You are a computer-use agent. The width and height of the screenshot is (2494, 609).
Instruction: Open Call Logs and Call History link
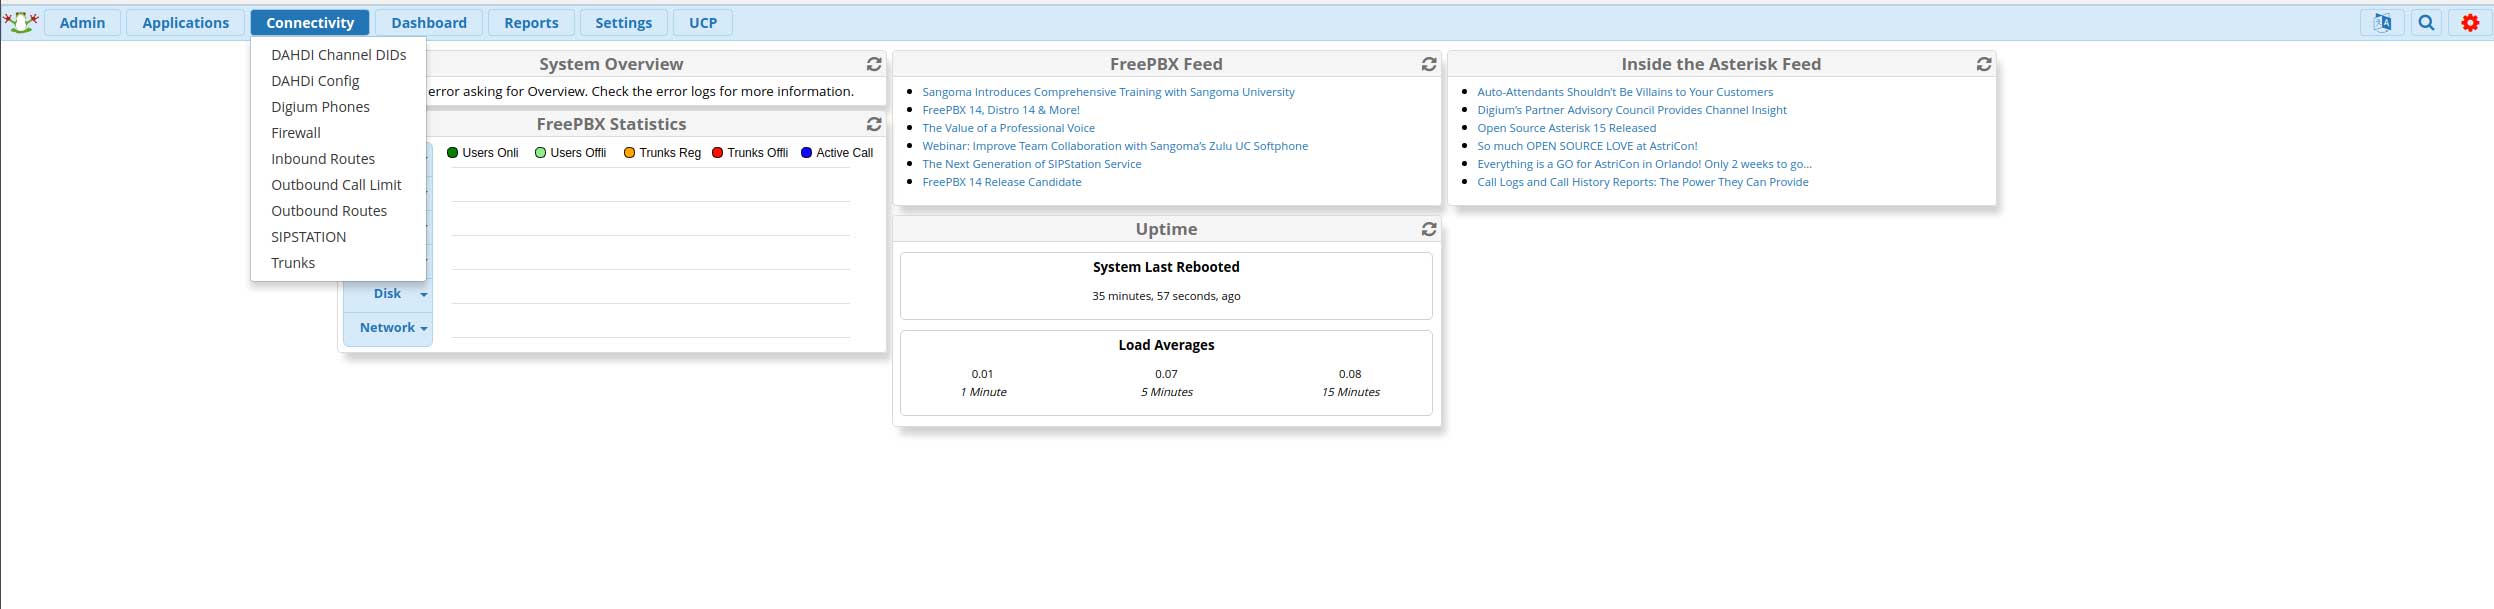click(x=1642, y=182)
